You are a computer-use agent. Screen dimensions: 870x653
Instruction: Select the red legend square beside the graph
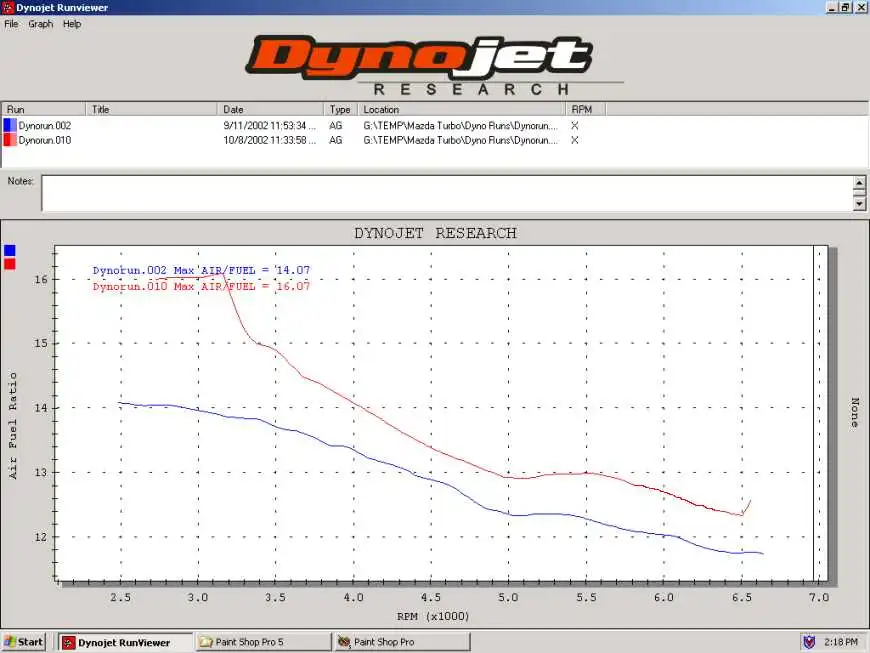coord(9,265)
